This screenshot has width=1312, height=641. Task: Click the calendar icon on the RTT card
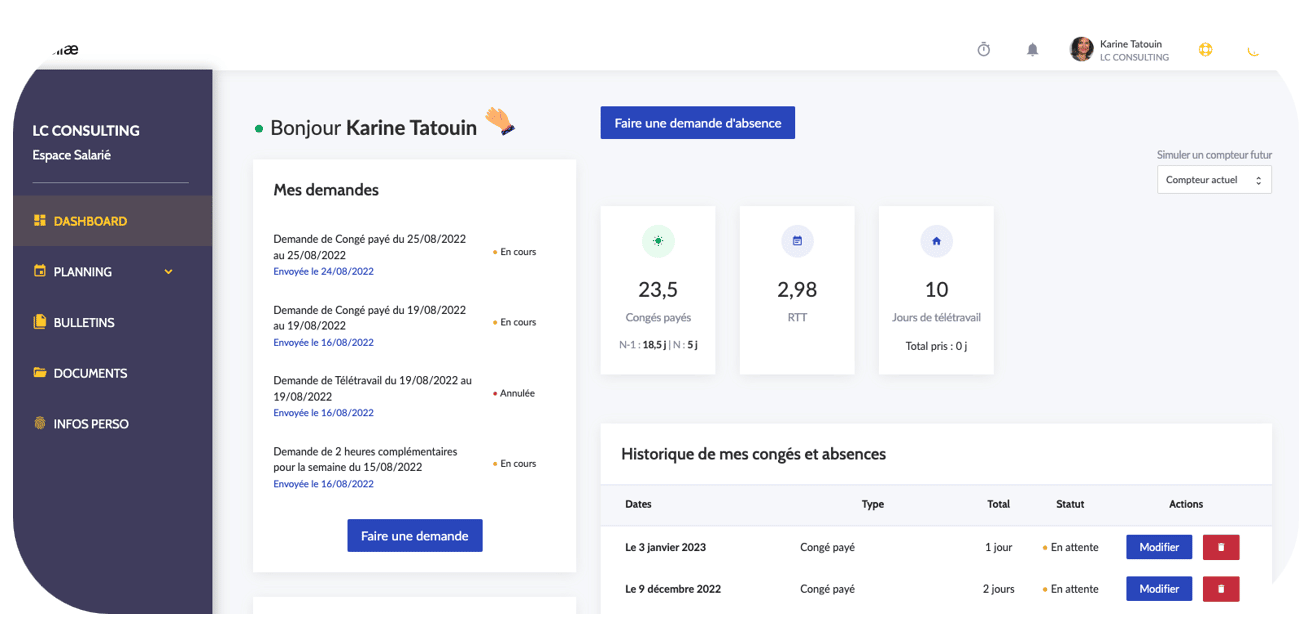pyautogui.click(x=797, y=241)
